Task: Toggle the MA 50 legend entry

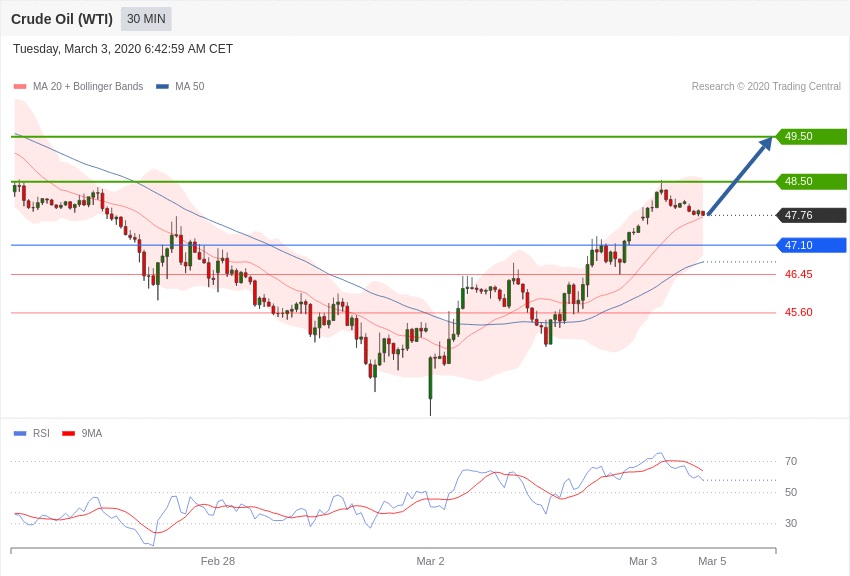Action: point(189,87)
